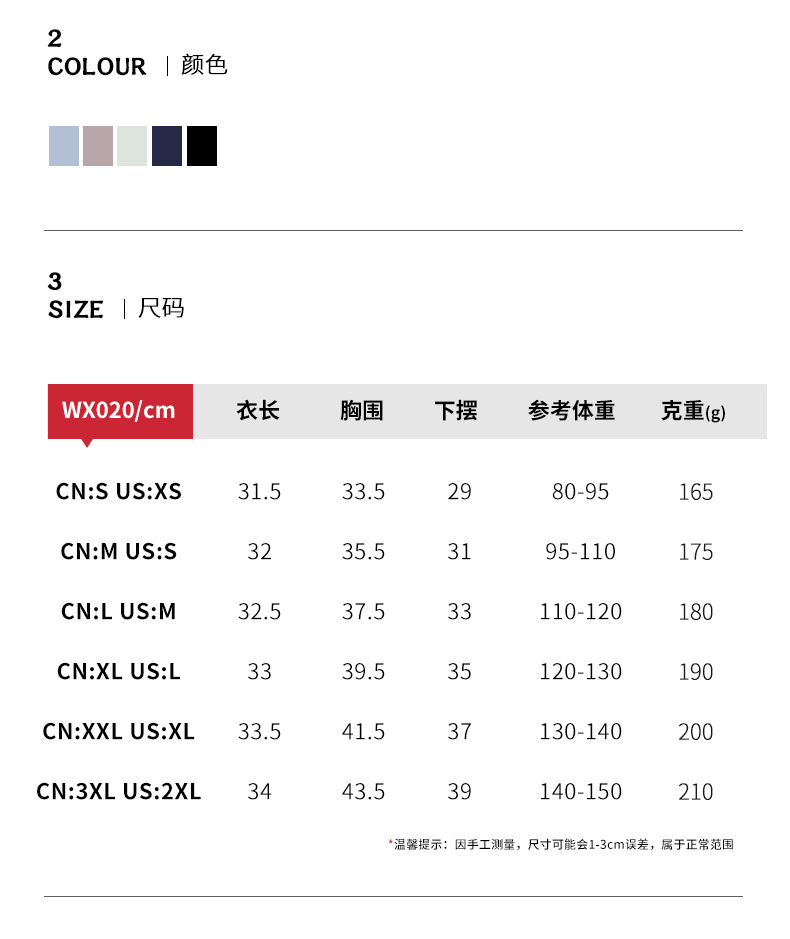Viewport: 790px width, 939px height.
Task: Pick the CN:3XL US:2XL size label
Action: (119, 791)
